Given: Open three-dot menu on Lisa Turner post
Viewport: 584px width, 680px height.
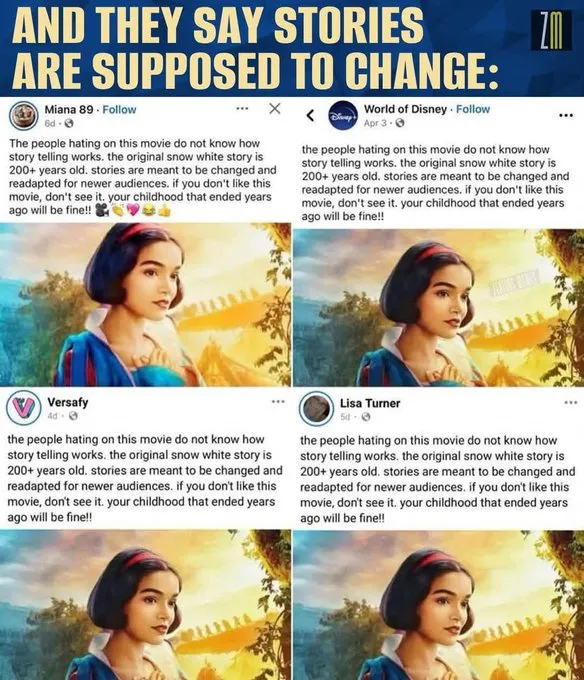Looking at the screenshot, I should tap(571, 403).
